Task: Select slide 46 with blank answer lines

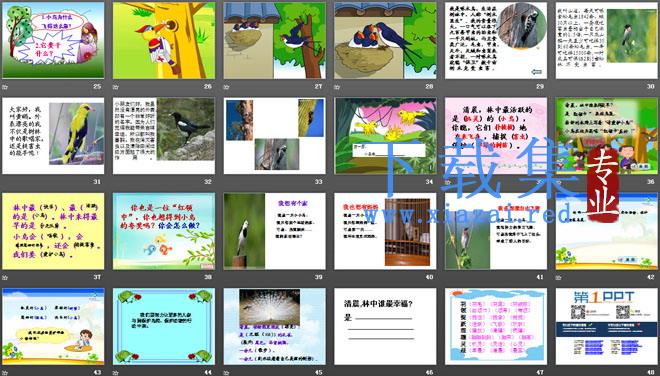Action: coord(385,326)
